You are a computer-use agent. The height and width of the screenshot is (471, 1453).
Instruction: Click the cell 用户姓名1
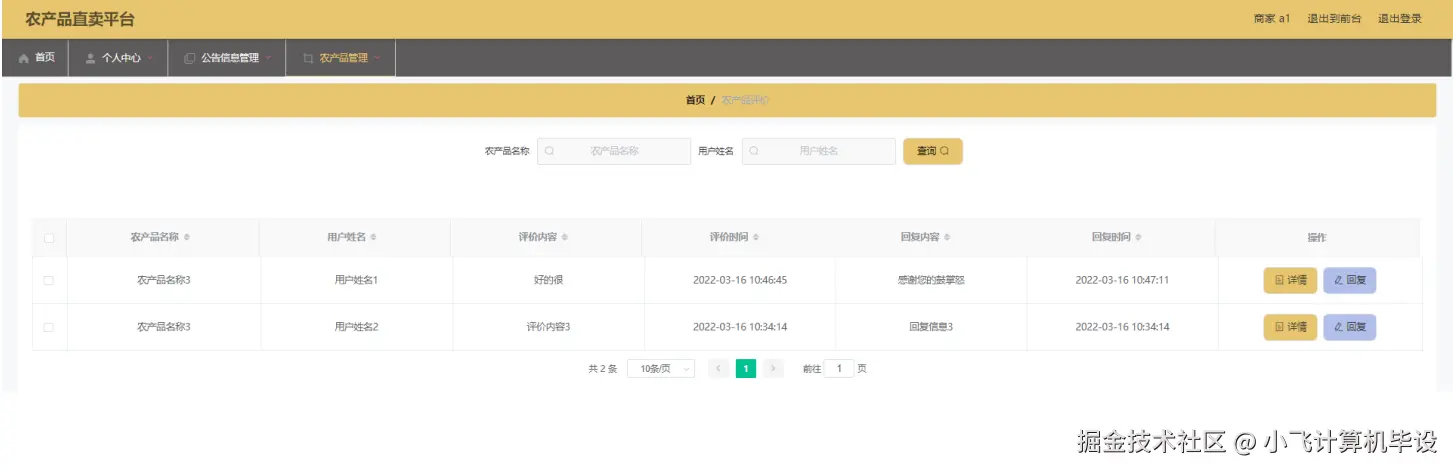(x=356, y=281)
